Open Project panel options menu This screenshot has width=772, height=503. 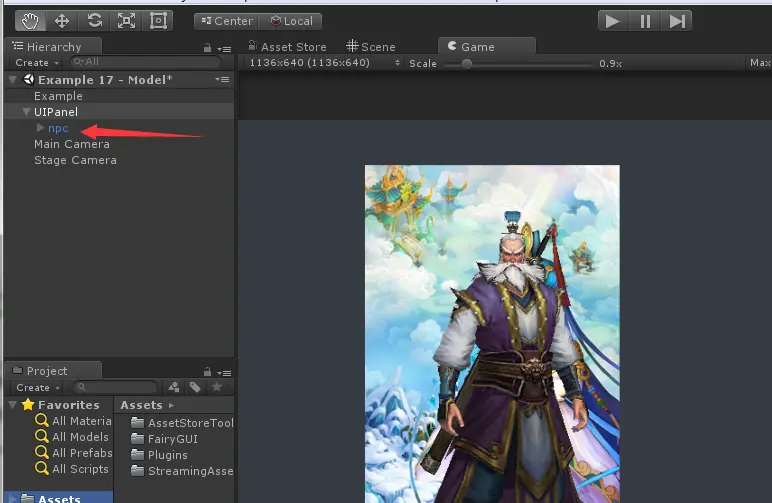[x=225, y=373]
